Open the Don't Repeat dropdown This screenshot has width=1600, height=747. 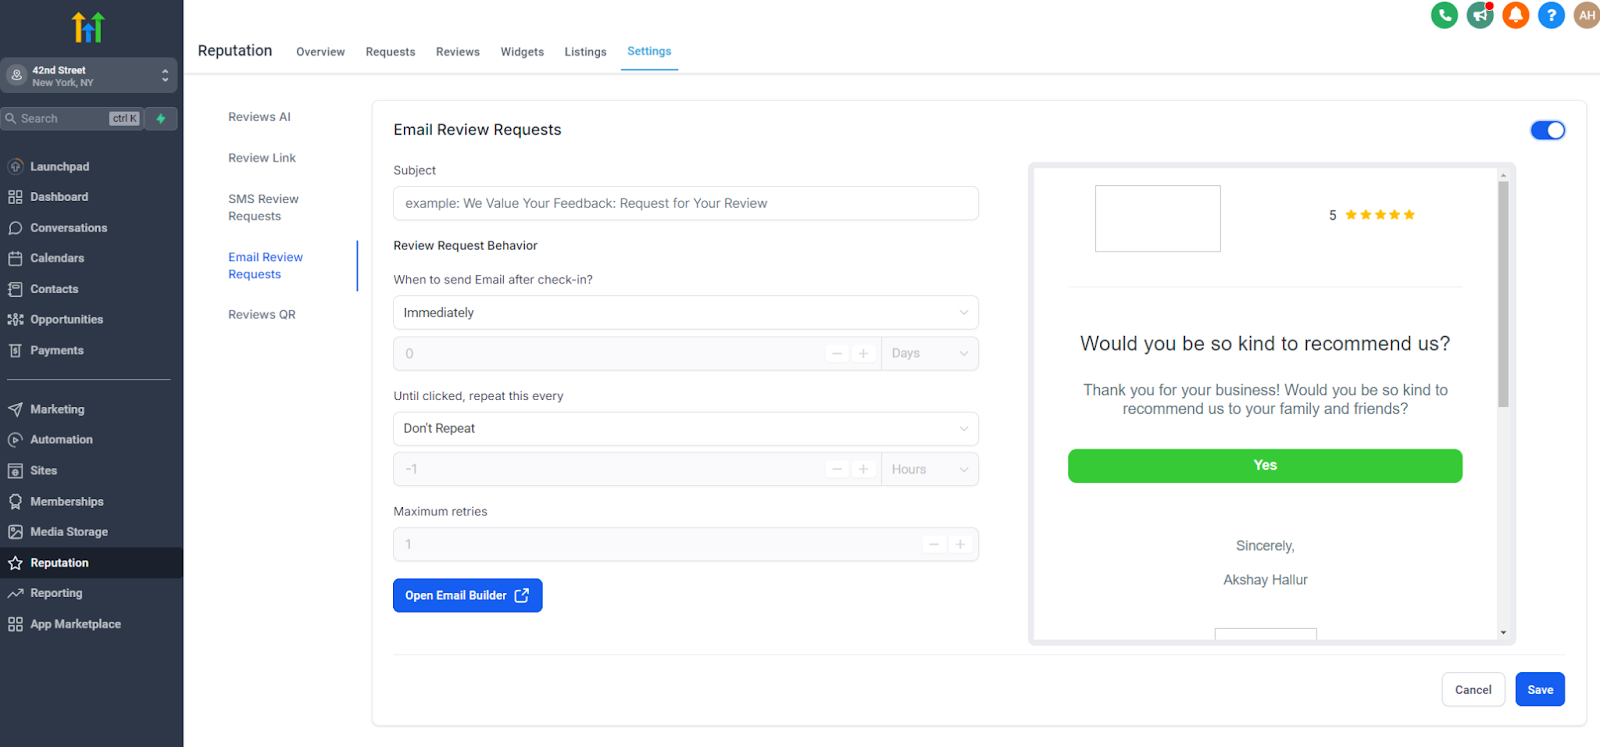(x=685, y=429)
